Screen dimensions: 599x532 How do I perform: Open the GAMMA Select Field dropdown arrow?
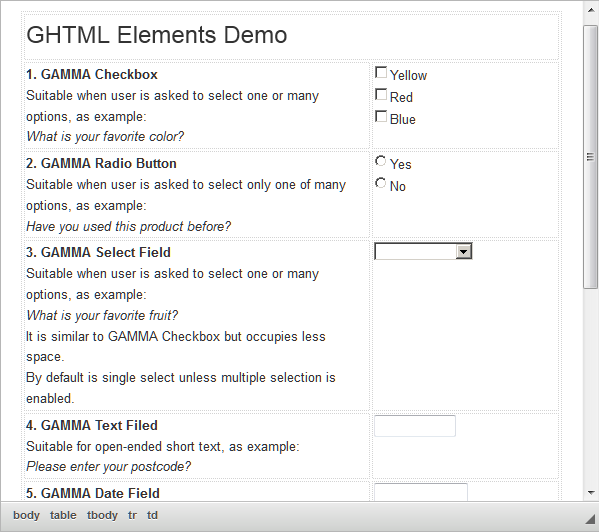tap(464, 252)
